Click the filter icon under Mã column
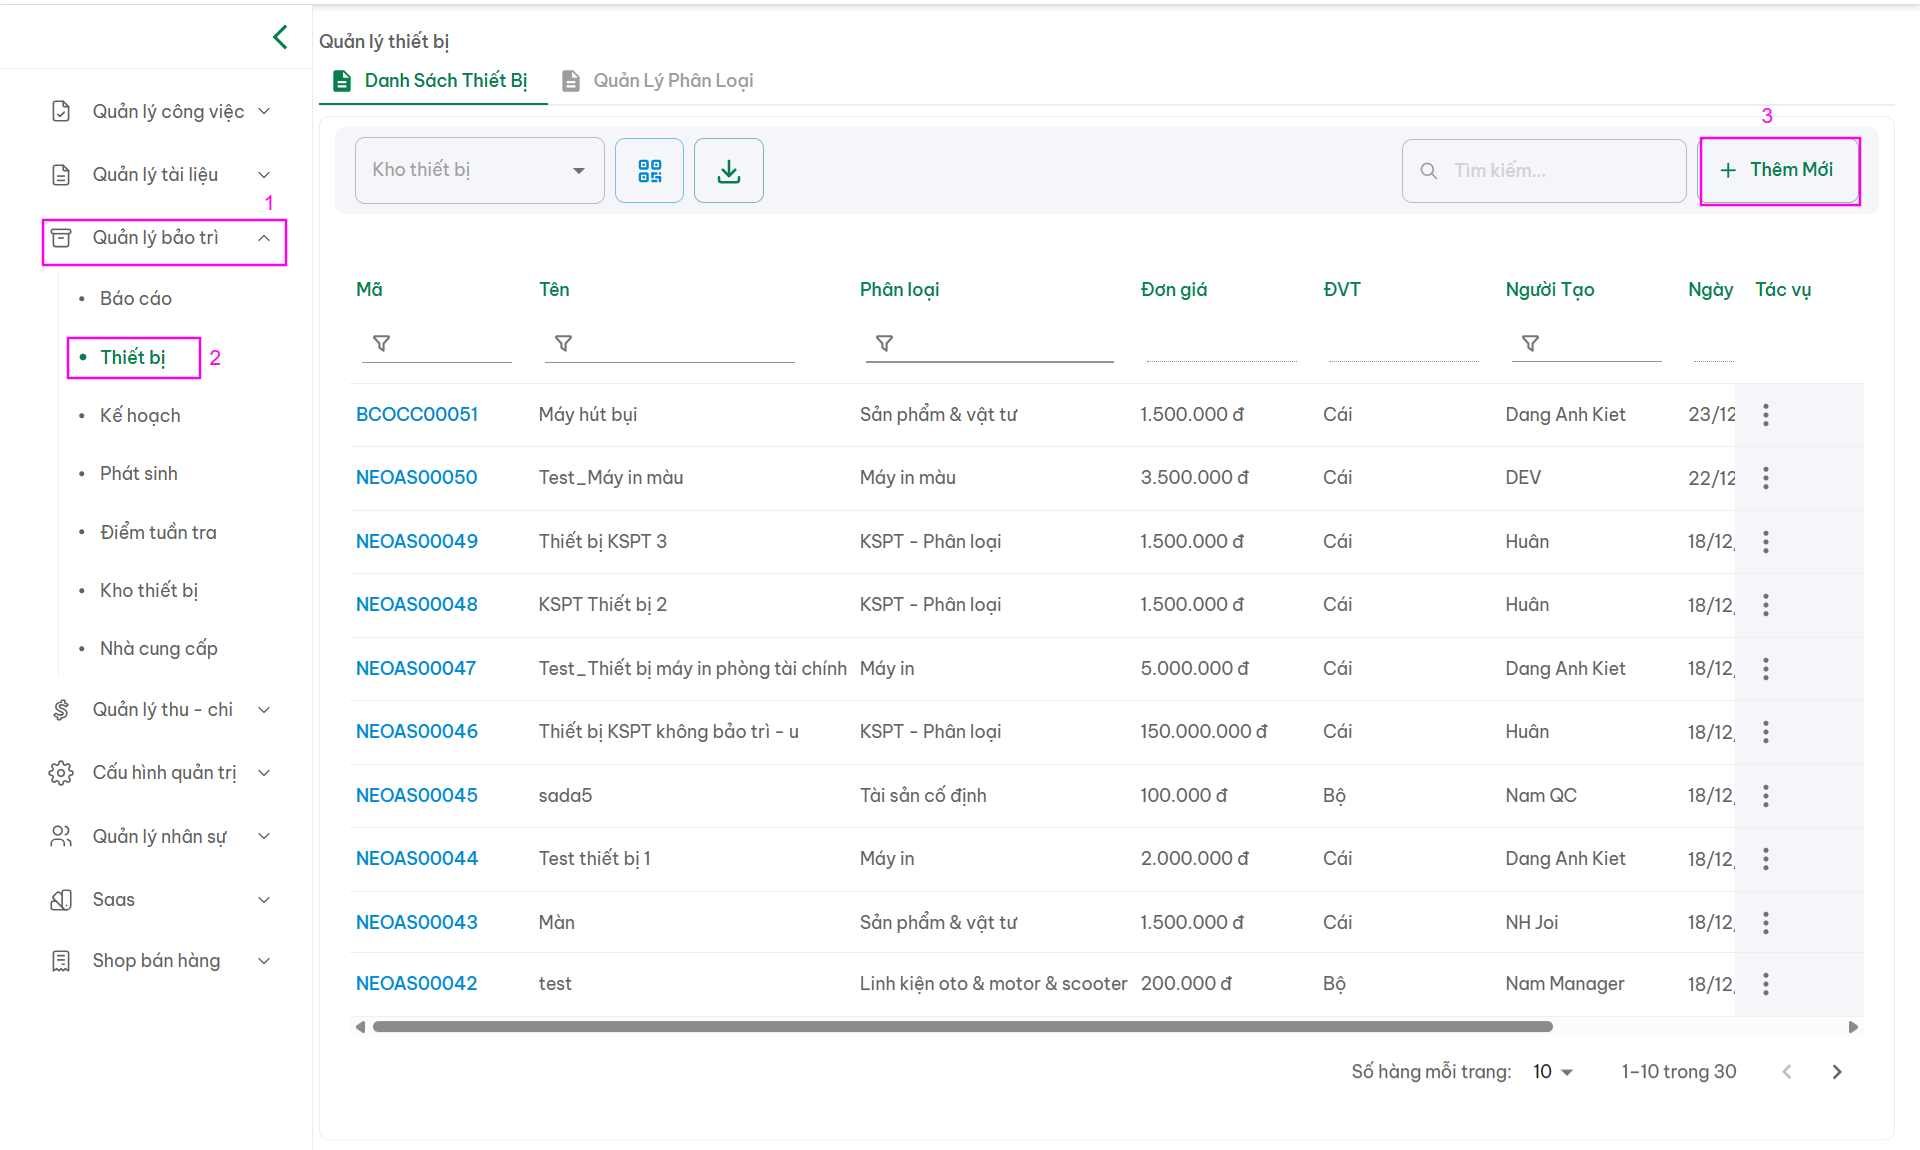Viewport: 1920px width, 1150px height. 381,344
